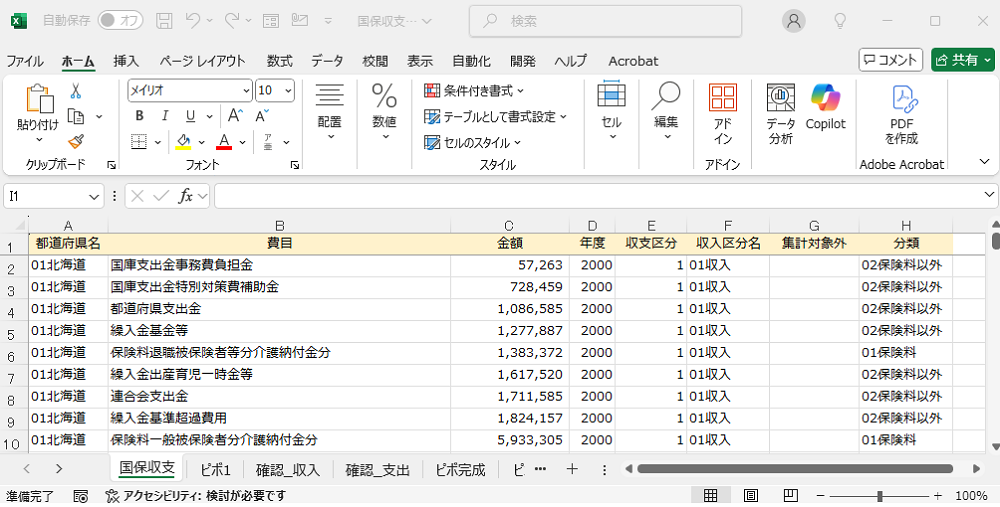The image size is (1000, 507).
Task: Click the 共有 share button
Action: click(963, 60)
